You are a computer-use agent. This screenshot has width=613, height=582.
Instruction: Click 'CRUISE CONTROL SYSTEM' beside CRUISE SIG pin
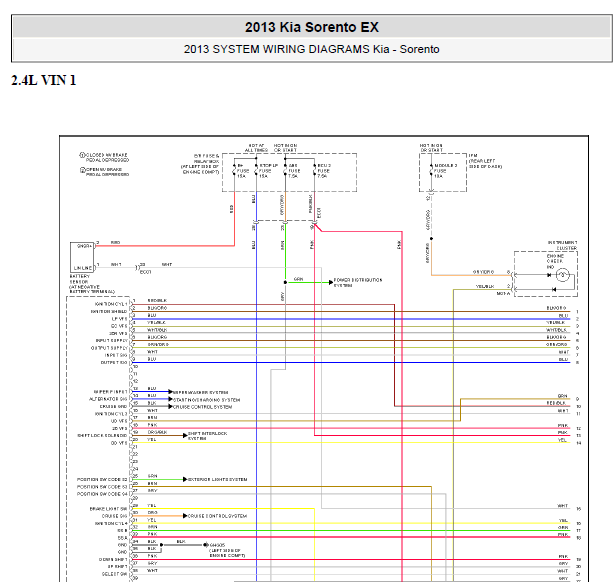(x=217, y=516)
